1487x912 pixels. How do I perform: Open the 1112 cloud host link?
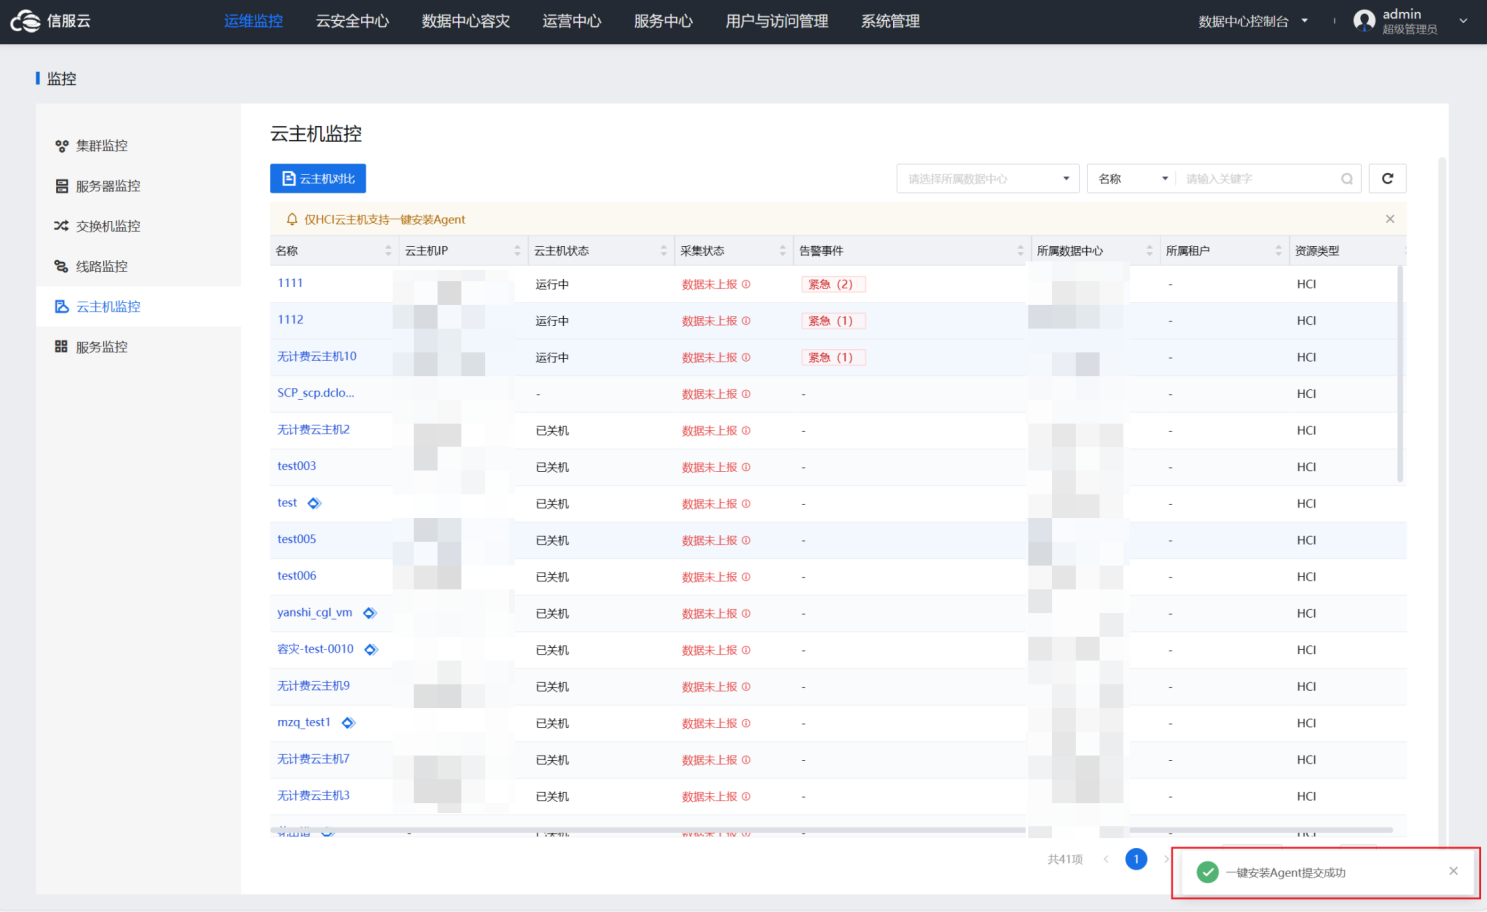tap(290, 320)
